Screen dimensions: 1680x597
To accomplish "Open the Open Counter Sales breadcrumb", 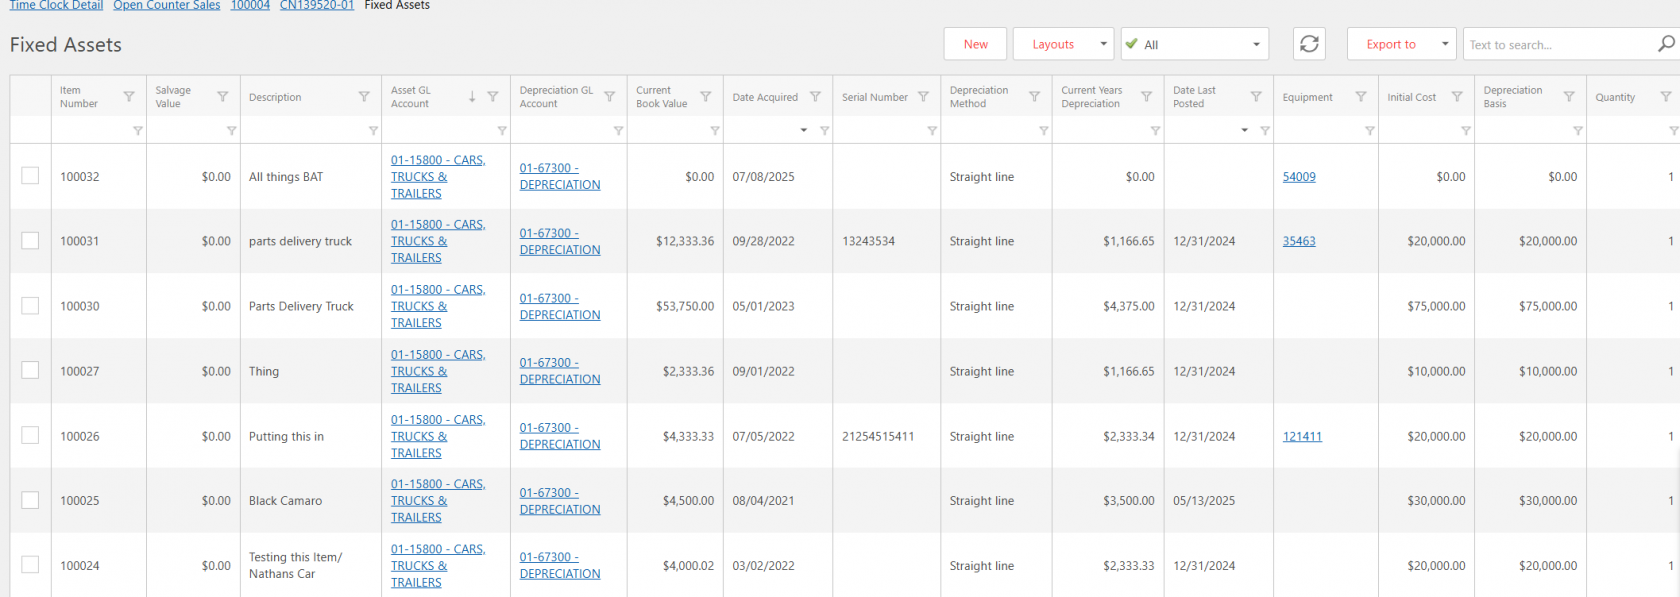I will click(x=167, y=5).
